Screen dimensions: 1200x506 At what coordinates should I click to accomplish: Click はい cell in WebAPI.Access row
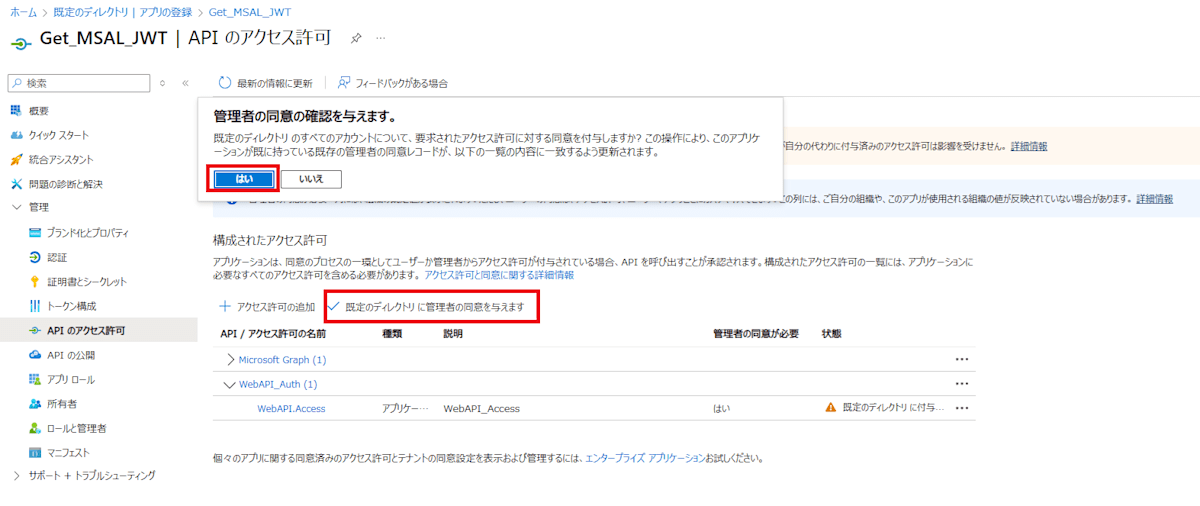[721, 408]
